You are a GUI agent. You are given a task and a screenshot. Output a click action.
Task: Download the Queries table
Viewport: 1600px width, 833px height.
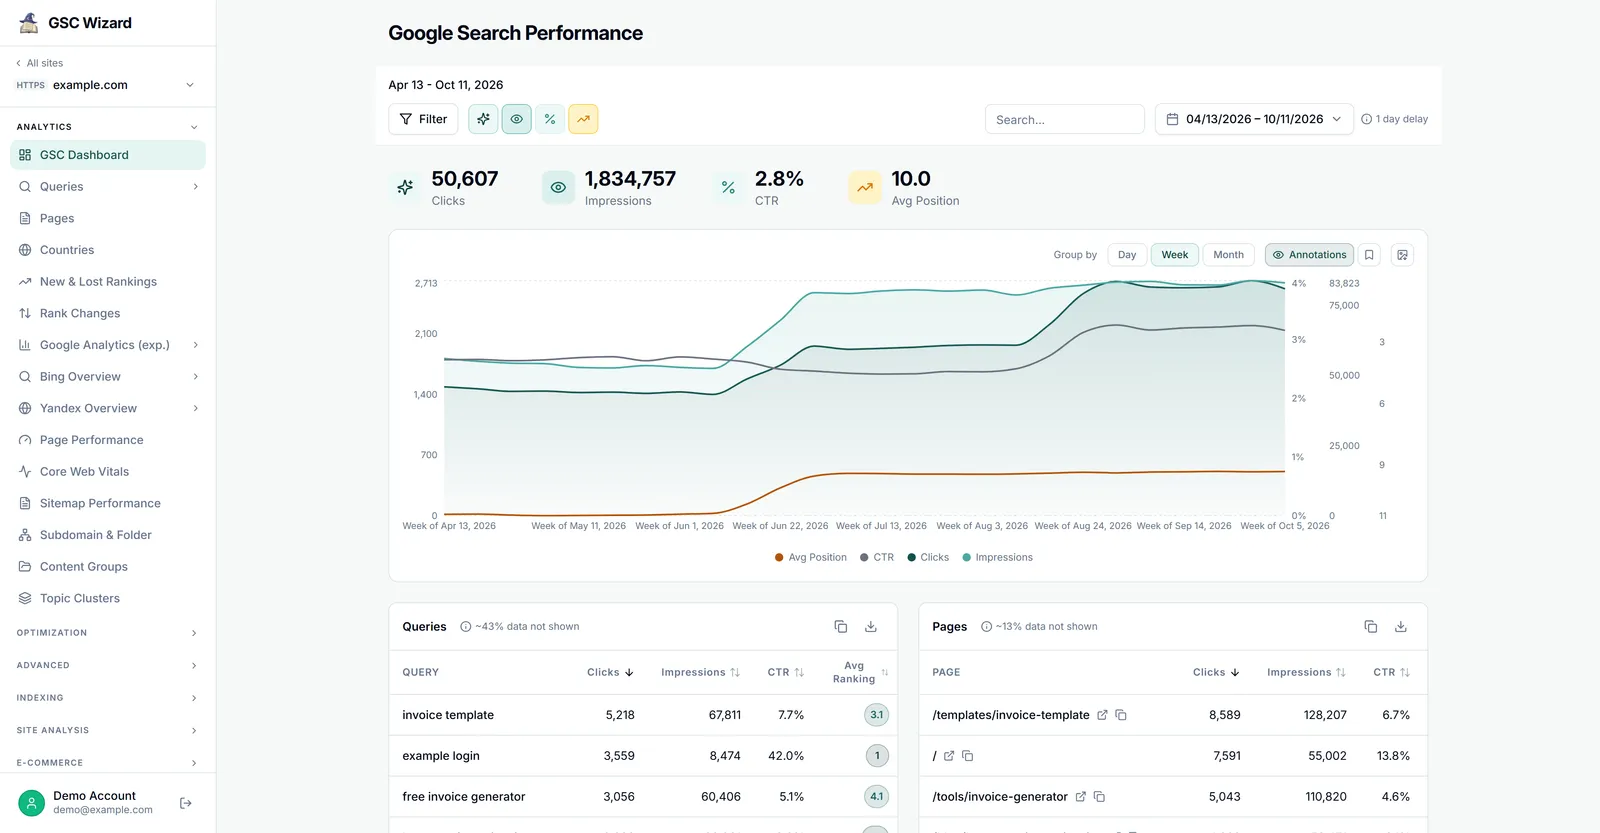[x=871, y=627]
